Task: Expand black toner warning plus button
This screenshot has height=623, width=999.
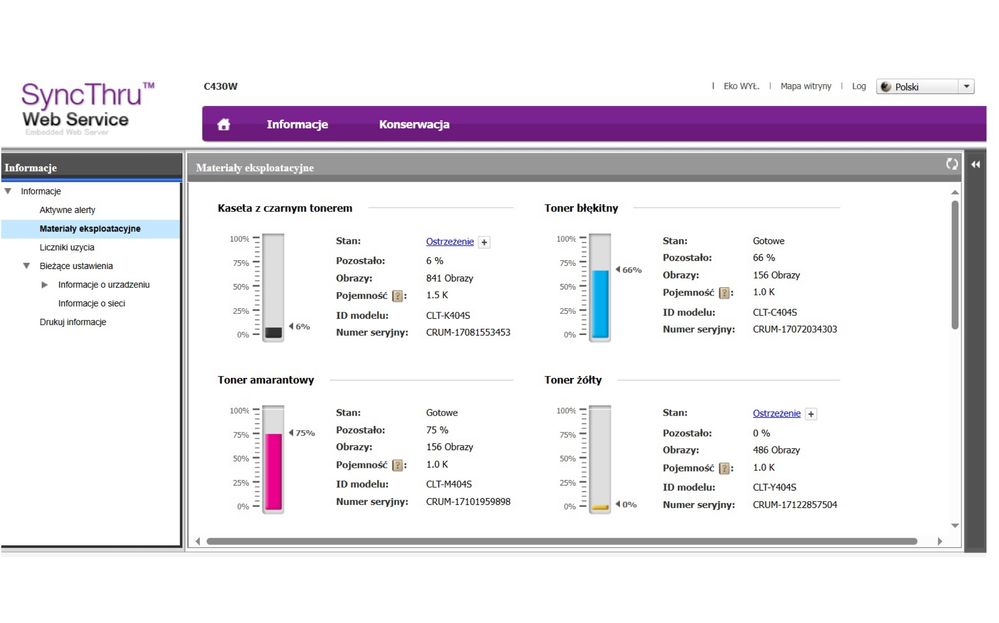Action: point(484,242)
